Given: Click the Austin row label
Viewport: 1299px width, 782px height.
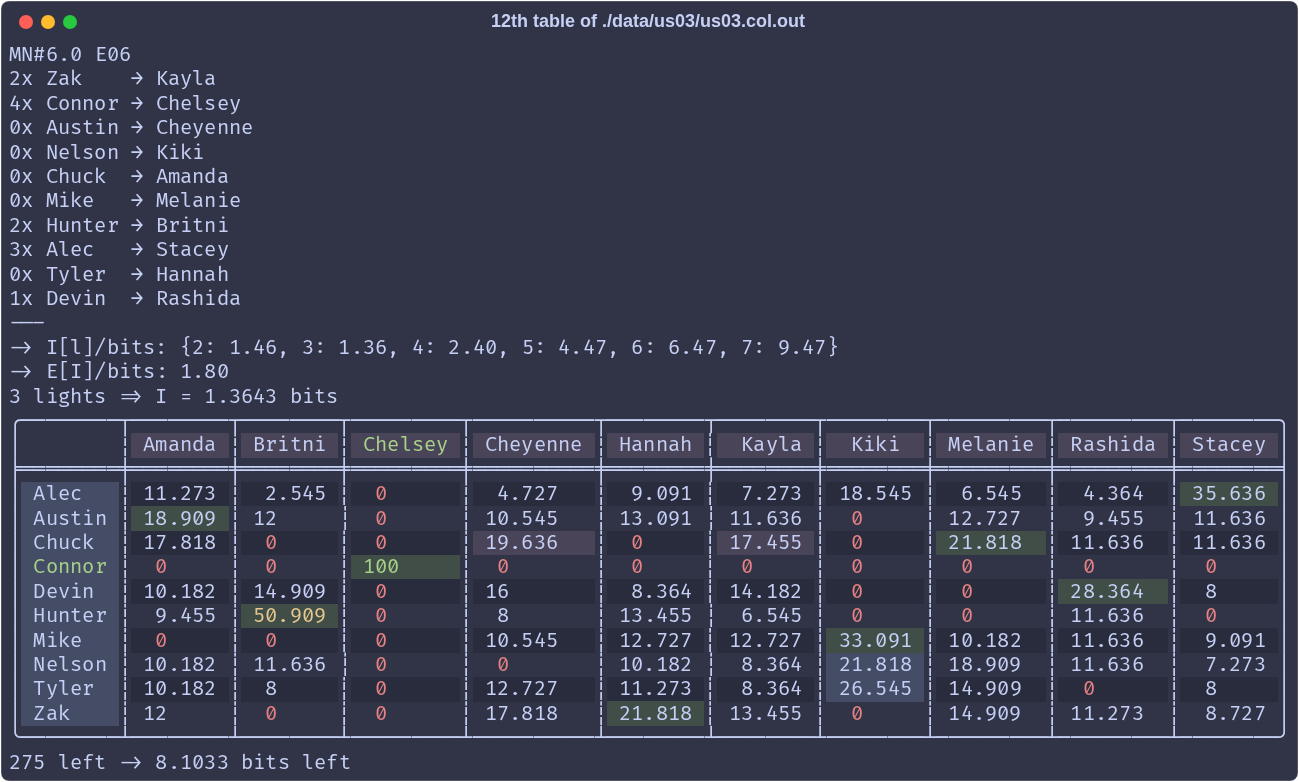Looking at the screenshot, I should click(70, 518).
